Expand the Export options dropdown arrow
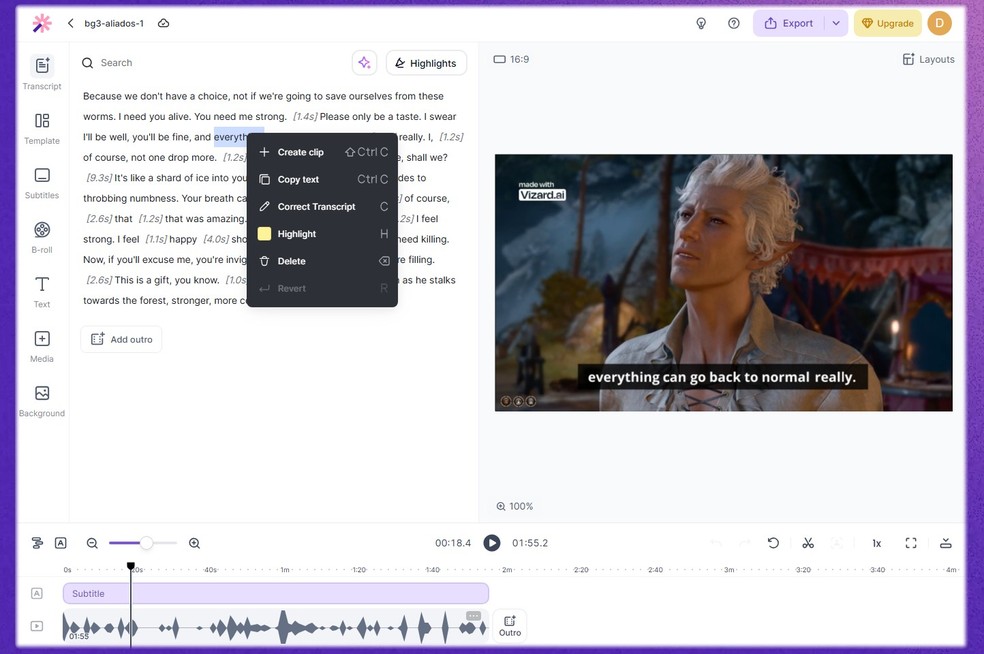The height and width of the screenshot is (654, 984). click(x=836, y=23)
